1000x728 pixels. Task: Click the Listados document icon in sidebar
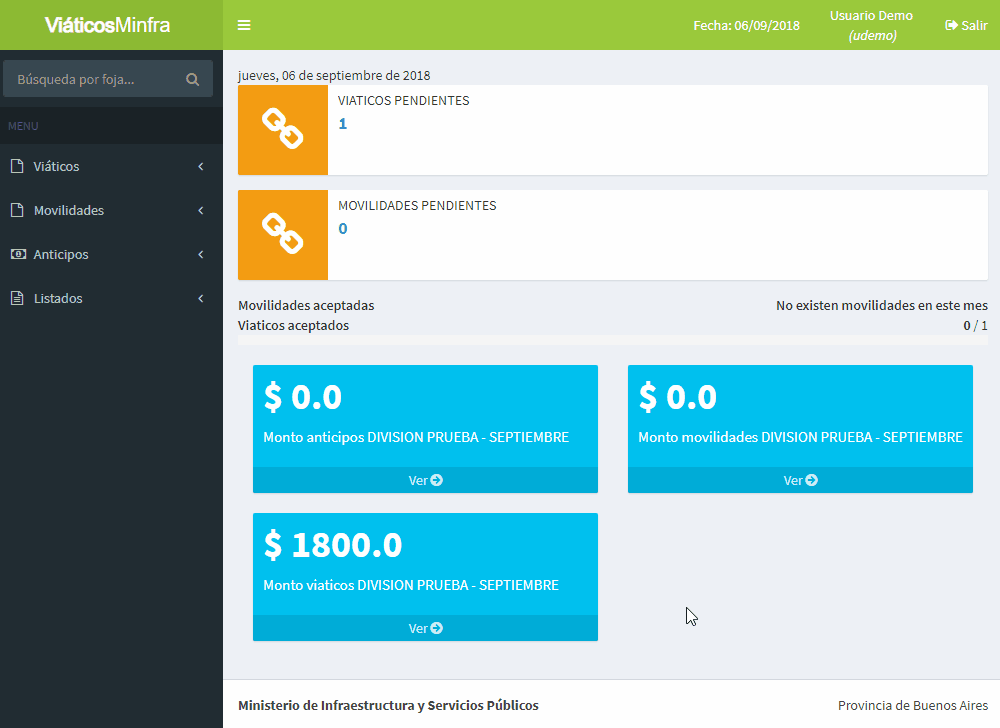16,299
